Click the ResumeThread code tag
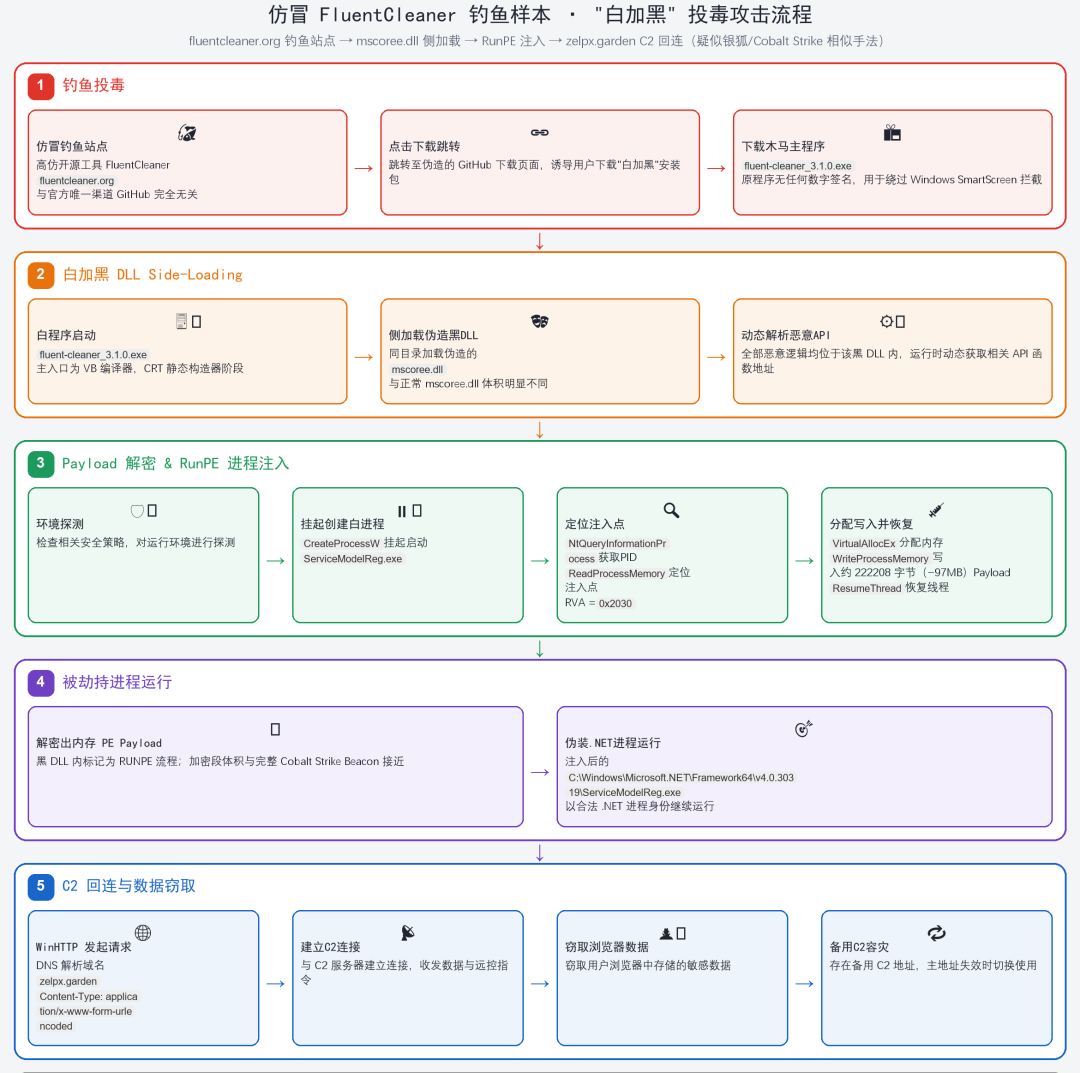 point(866,588)
